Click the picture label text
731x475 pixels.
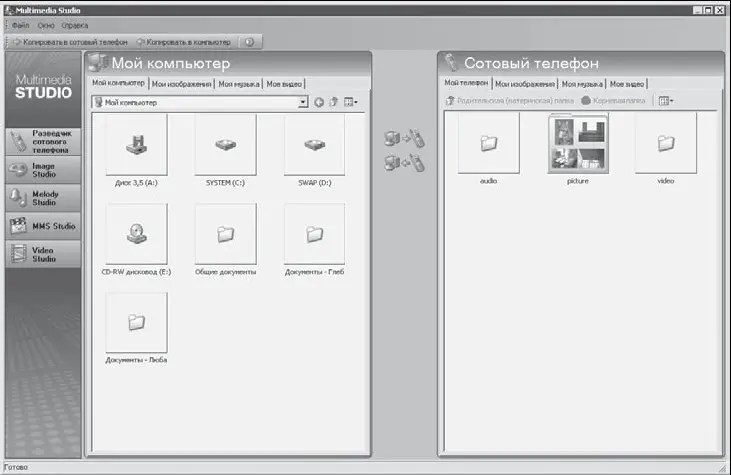pyautogui.click(x=578, y=181)
